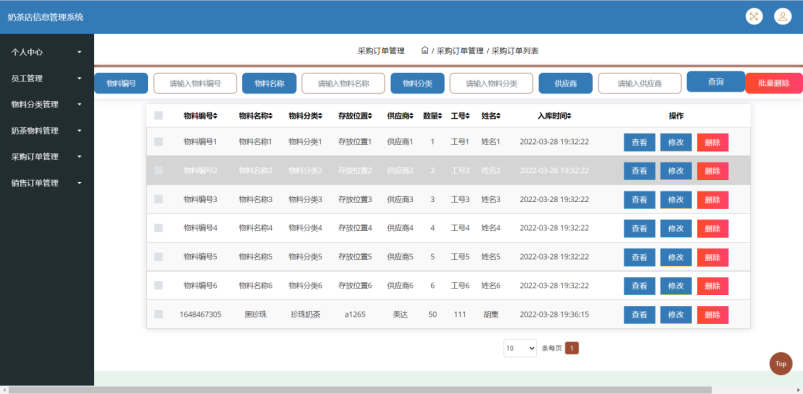Click the 黑珍珠 cell in the table
803x394 pixels.
(256, 314)
